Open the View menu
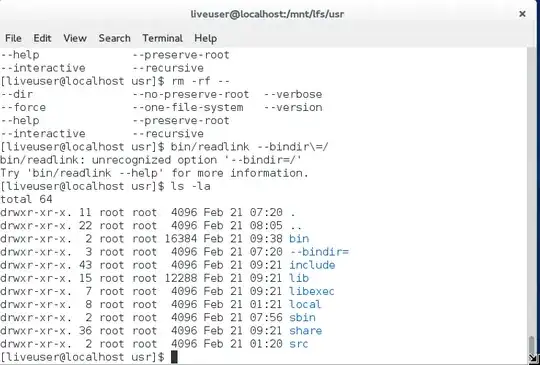 (75, 38)
